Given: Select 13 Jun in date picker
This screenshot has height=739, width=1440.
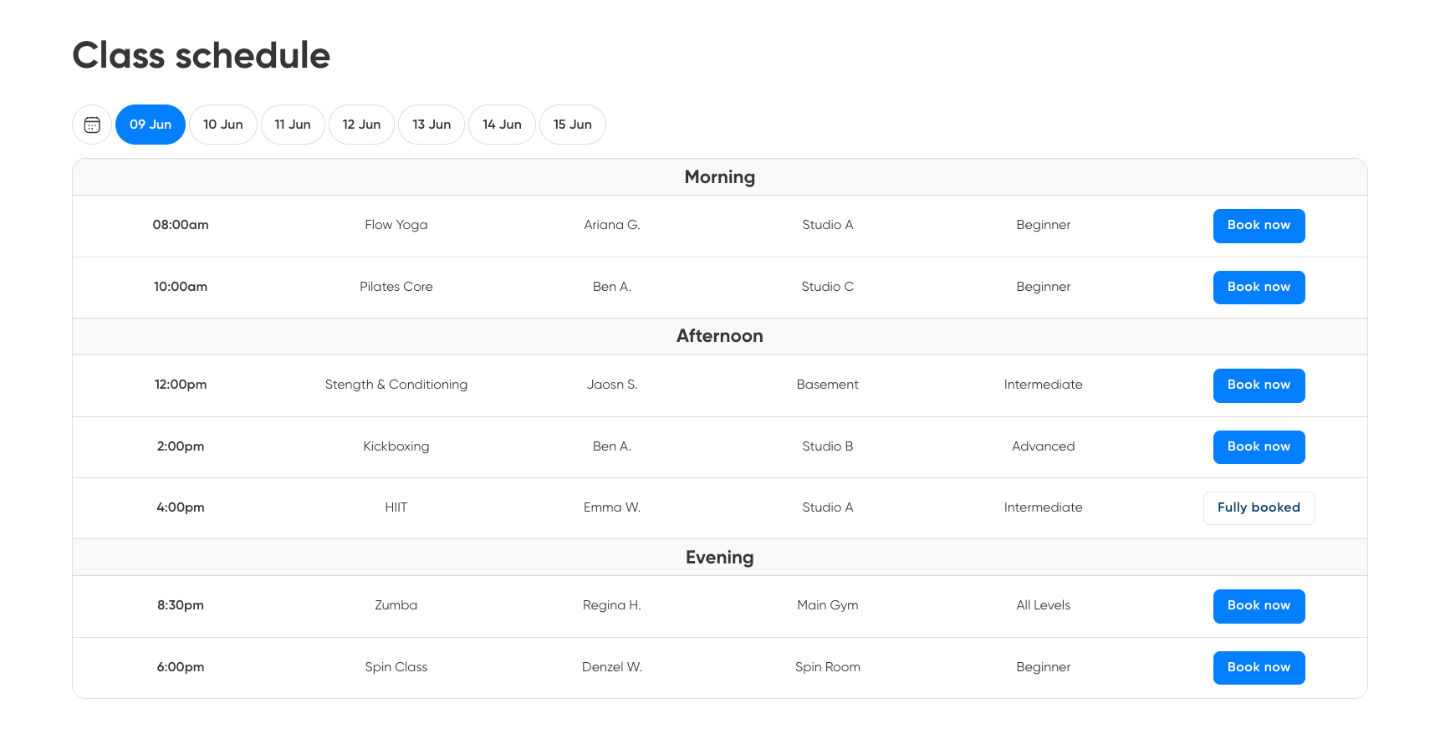Looking at the screenshot, I should click(x=431, y=125).
